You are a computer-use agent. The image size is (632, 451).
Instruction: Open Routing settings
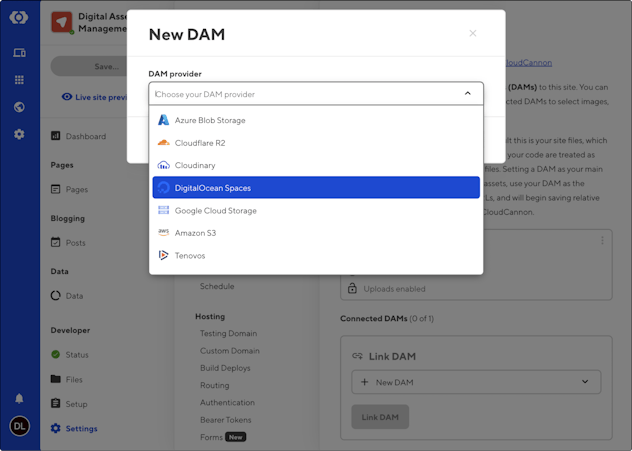pyautogui.click(x=215, y=385)
